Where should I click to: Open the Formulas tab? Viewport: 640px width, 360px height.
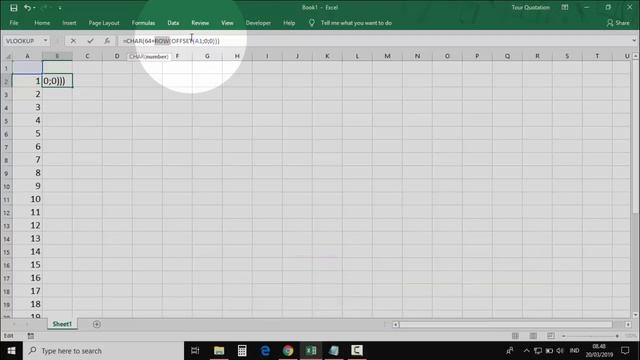click(x=143, y=23)
